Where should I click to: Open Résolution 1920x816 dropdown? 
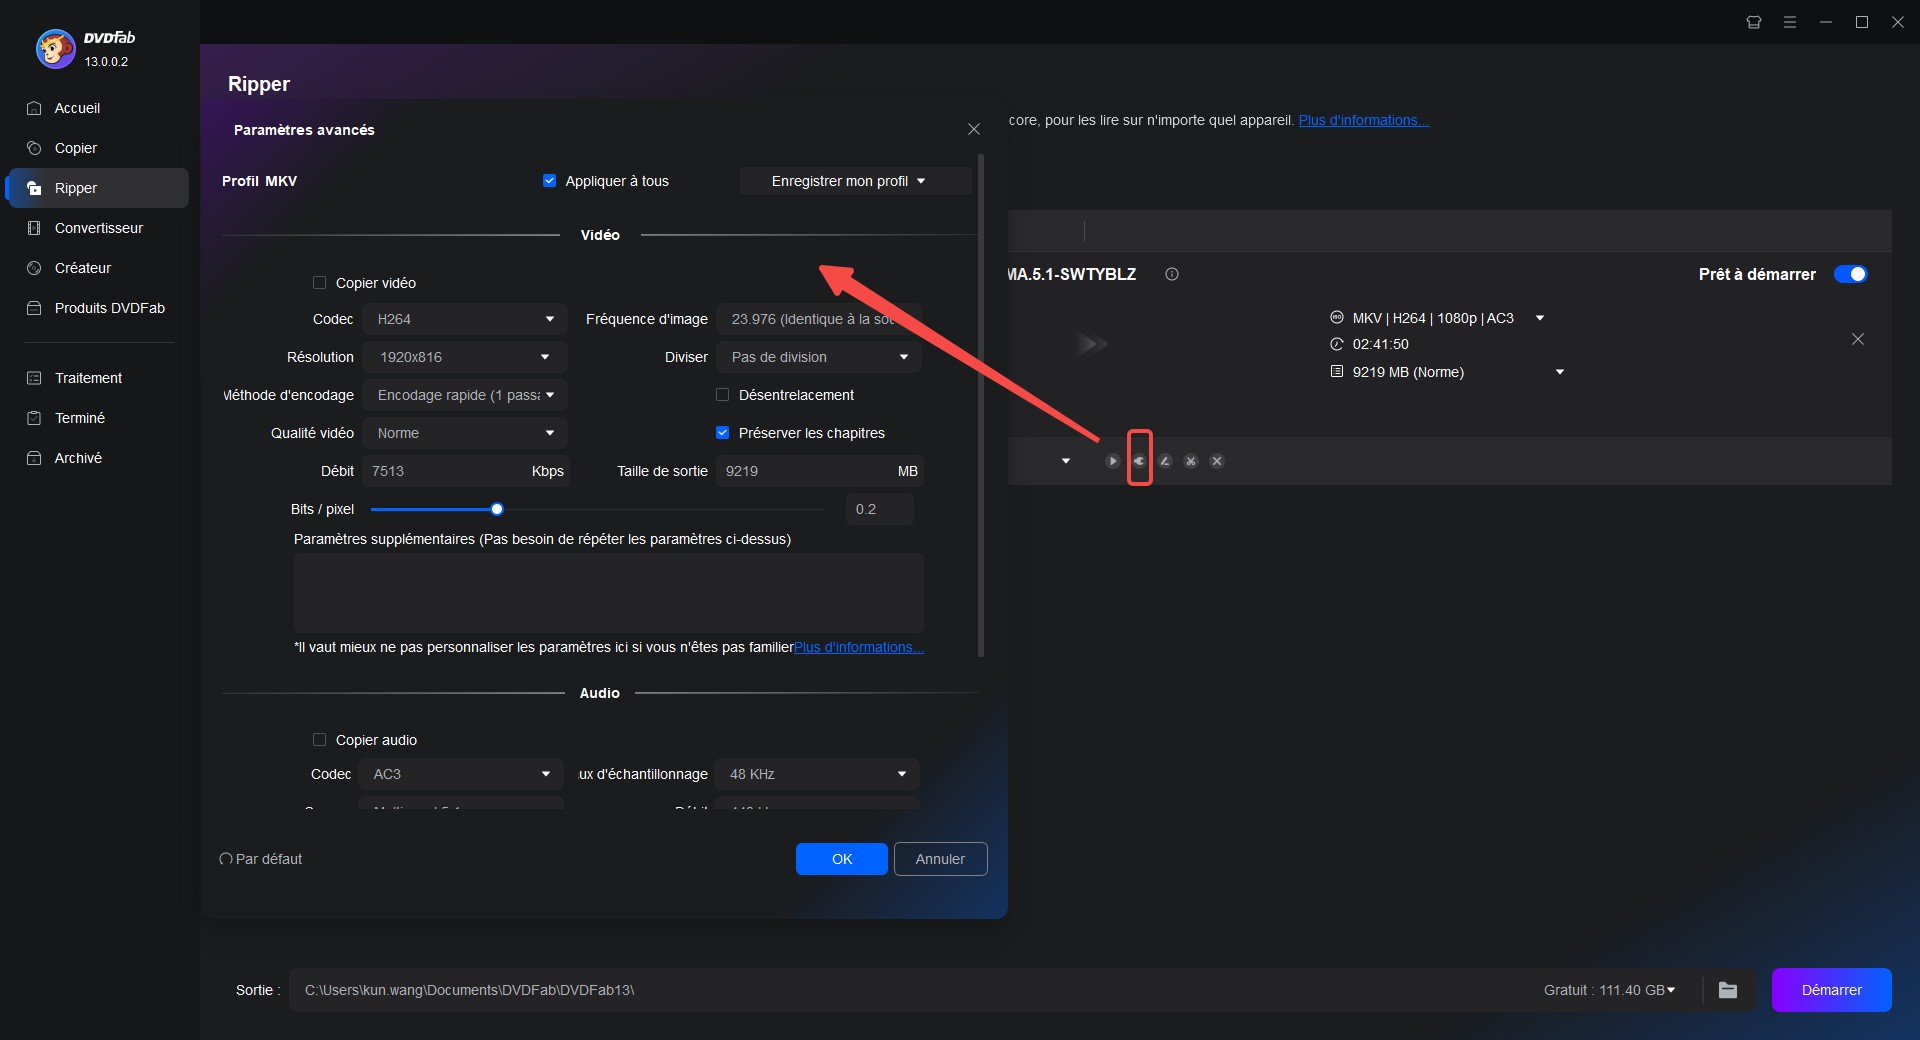tap(465, 357)
